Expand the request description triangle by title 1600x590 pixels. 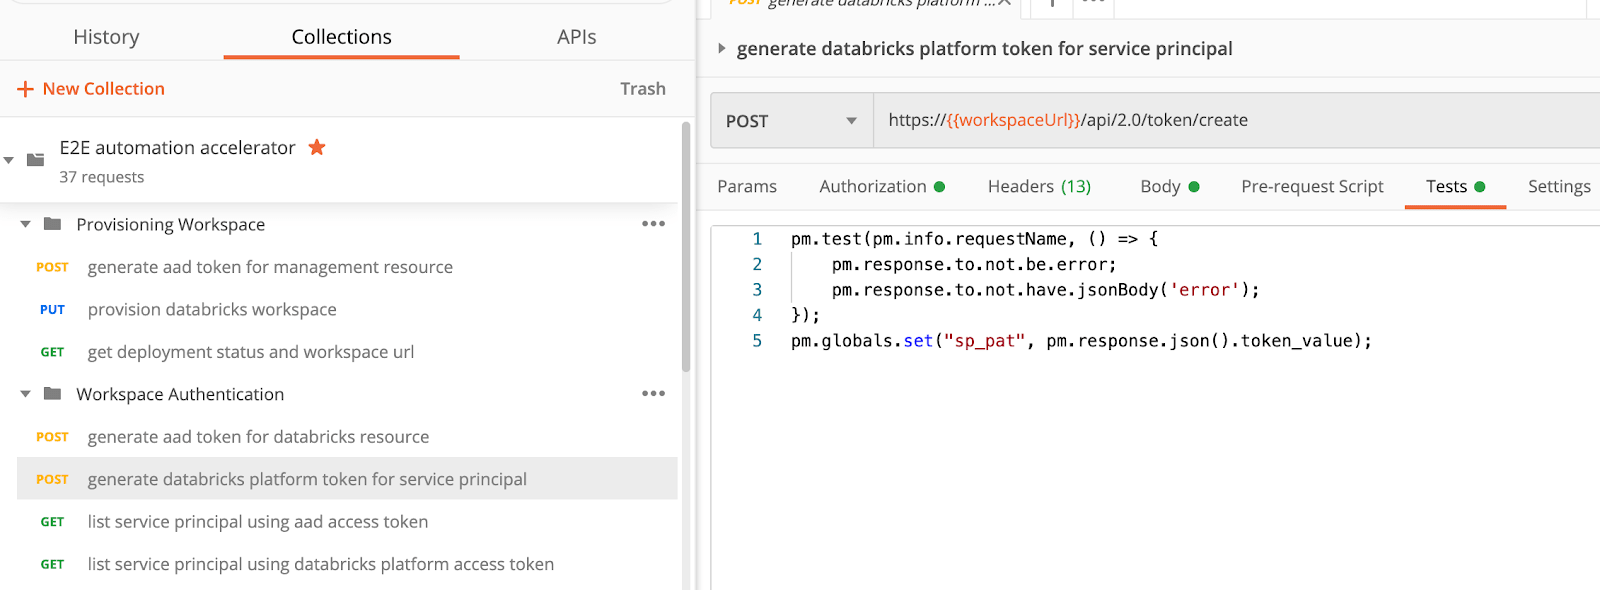(x=722, y=49)
